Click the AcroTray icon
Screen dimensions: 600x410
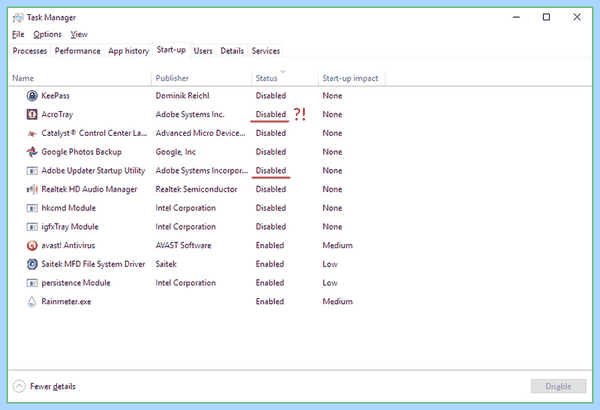32,114
